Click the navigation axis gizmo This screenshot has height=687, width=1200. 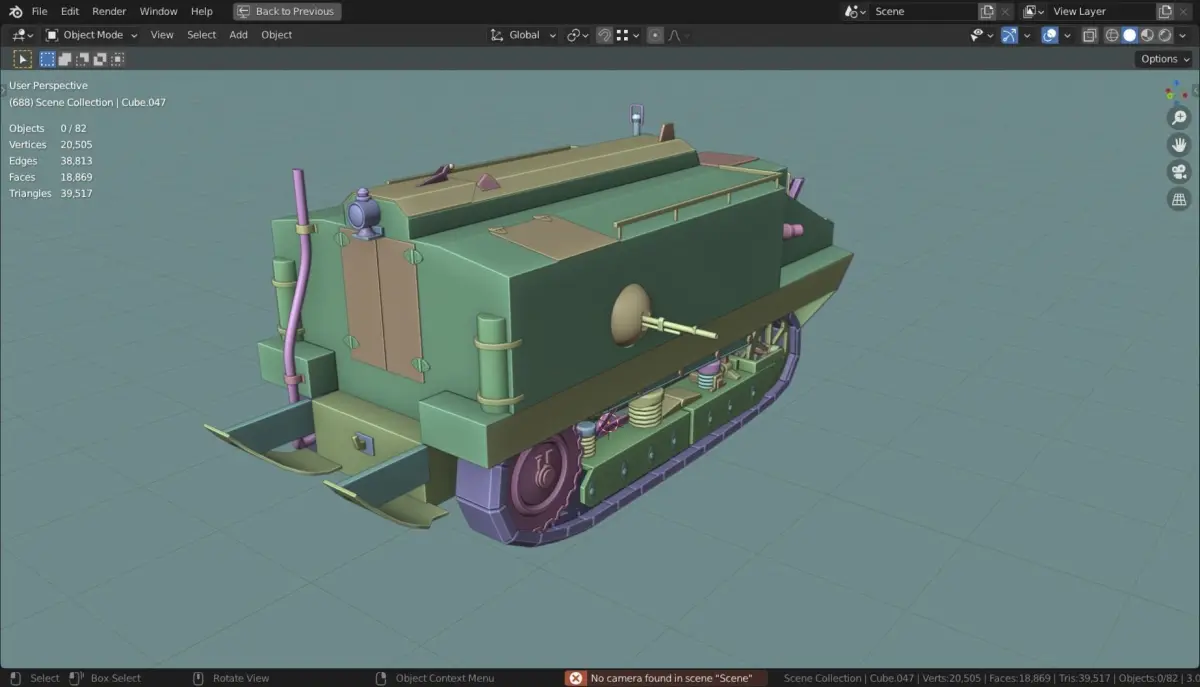pyautogui.click(x=1176, y=91)
